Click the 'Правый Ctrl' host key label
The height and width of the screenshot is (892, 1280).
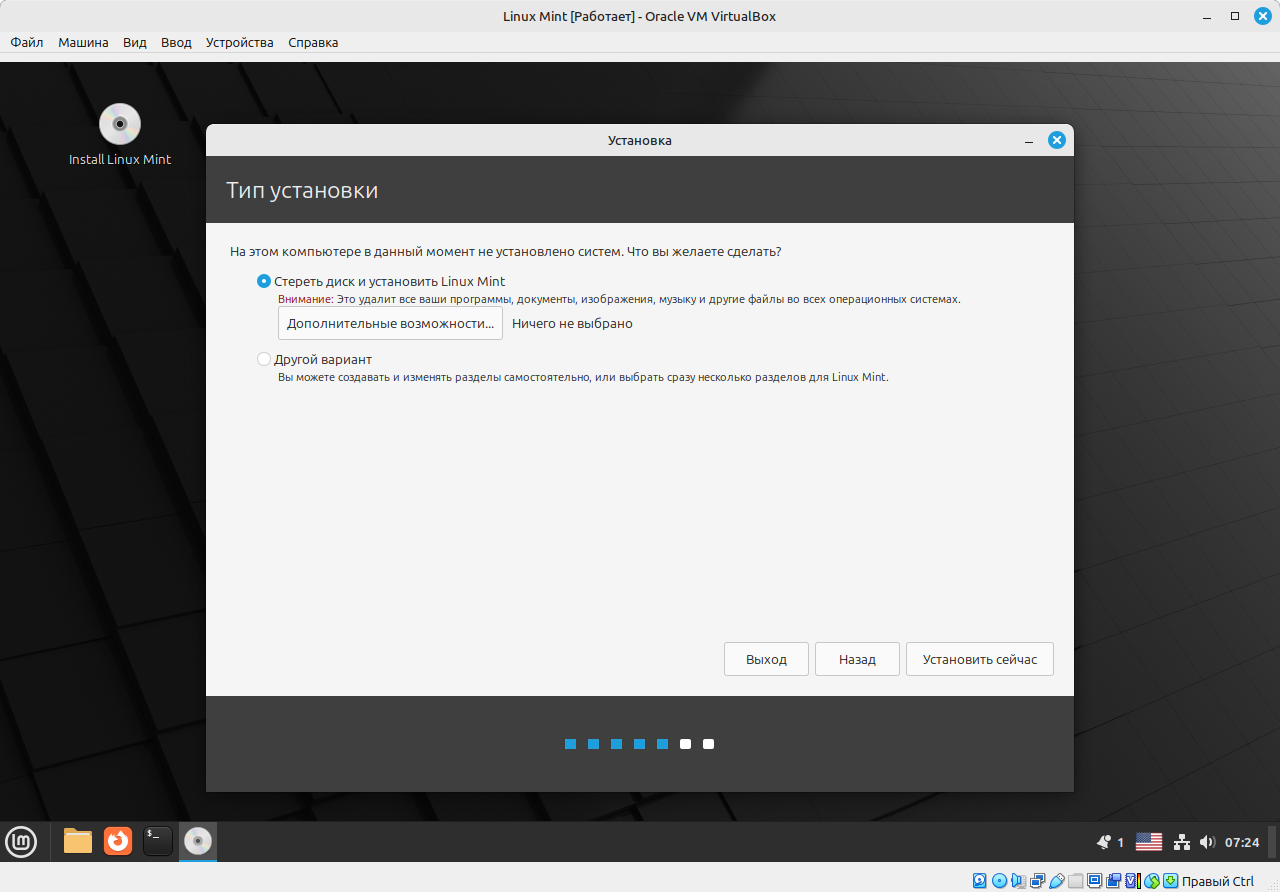point(1218,881)
